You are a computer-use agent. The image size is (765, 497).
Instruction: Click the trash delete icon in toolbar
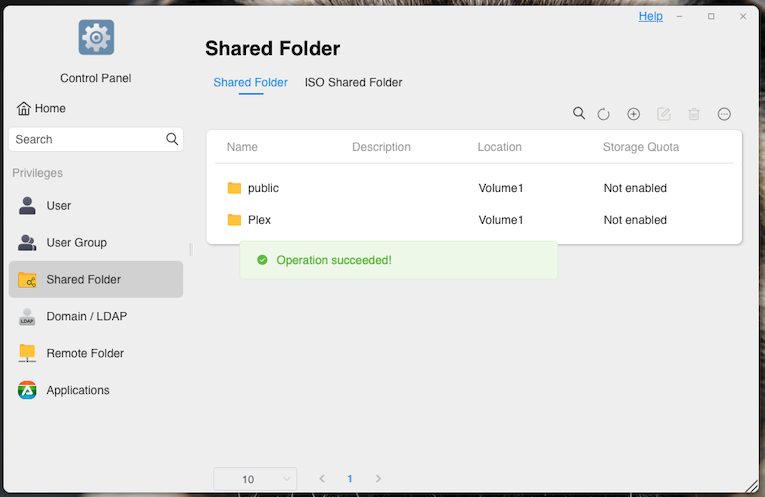[694, 114]
